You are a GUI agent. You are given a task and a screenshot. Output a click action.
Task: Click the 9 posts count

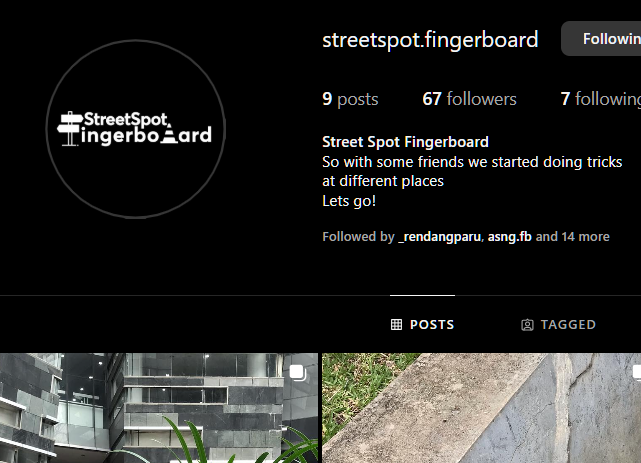[350, 99]
